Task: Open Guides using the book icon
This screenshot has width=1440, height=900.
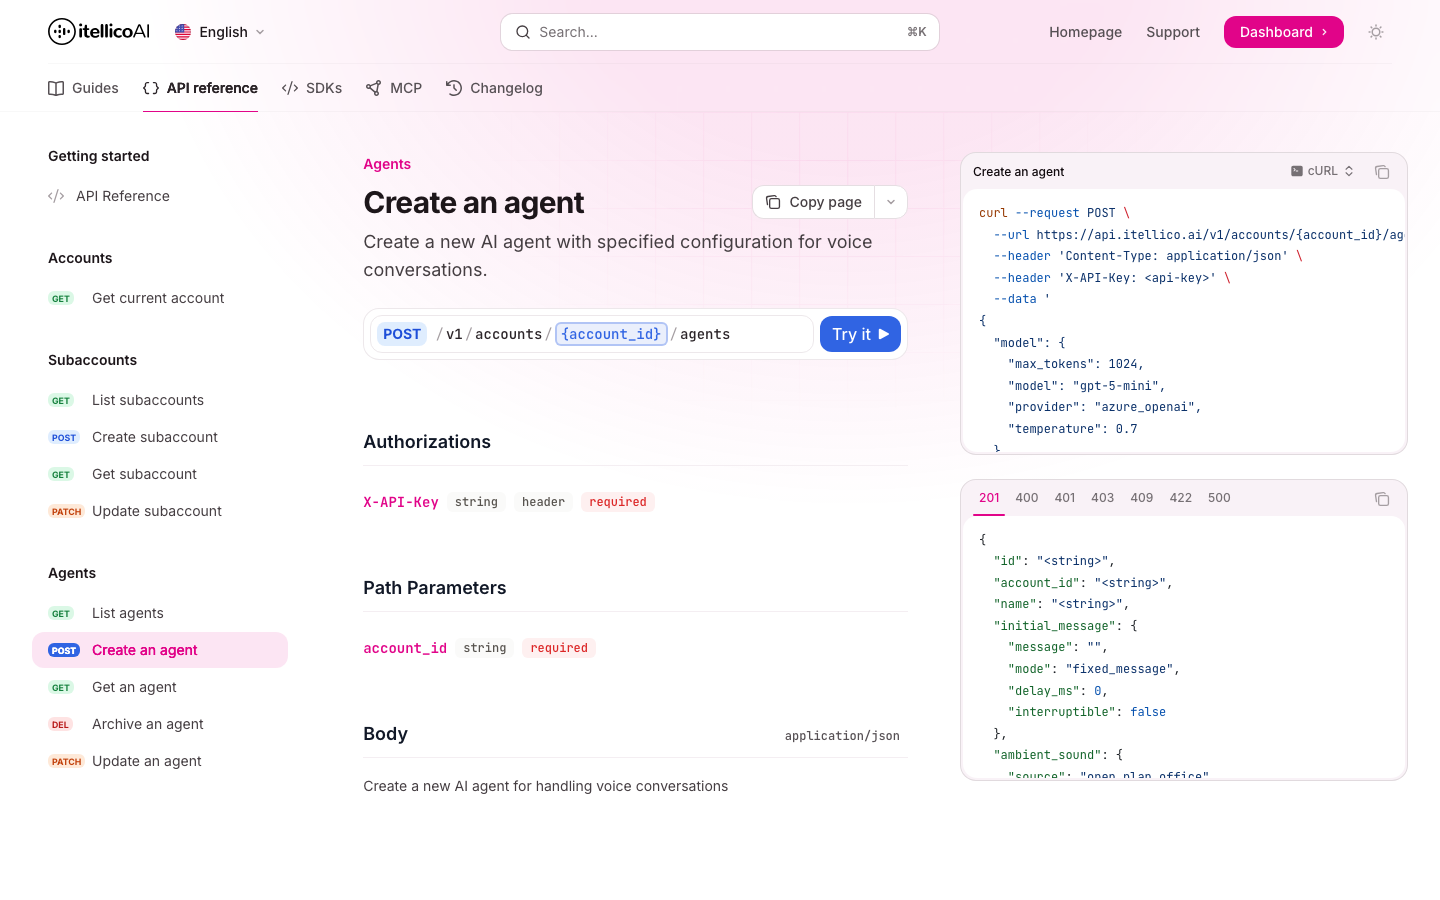Action: click(56, 88)
